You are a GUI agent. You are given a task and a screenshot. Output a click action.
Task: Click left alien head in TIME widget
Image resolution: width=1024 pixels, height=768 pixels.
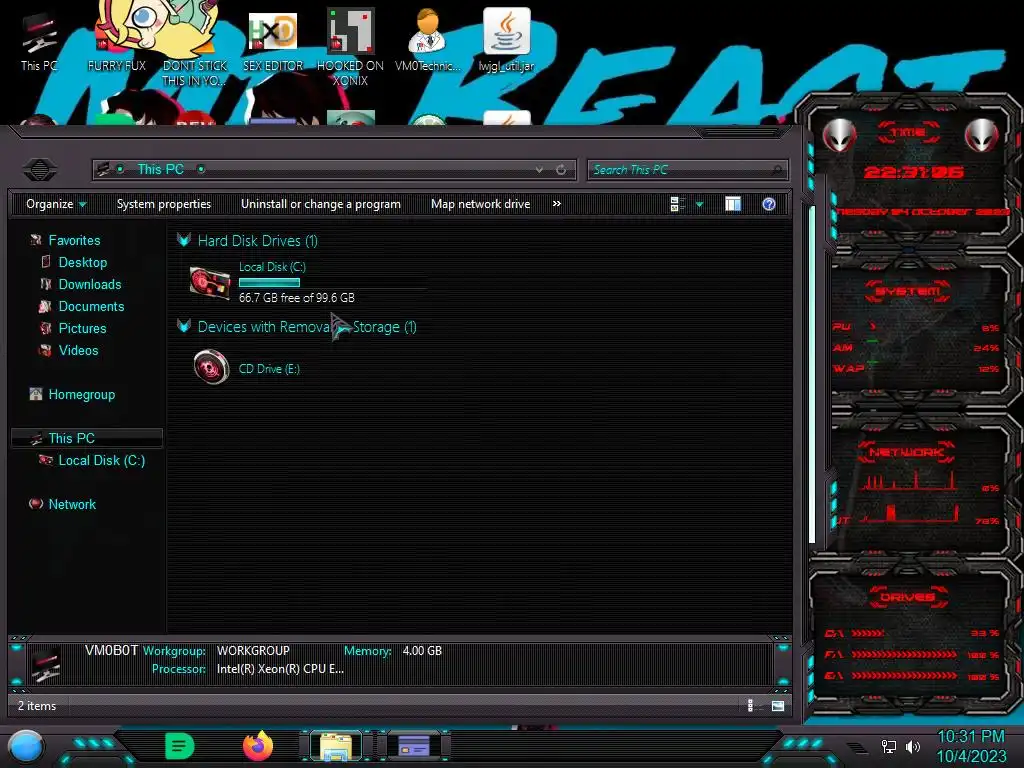point(839,135)
